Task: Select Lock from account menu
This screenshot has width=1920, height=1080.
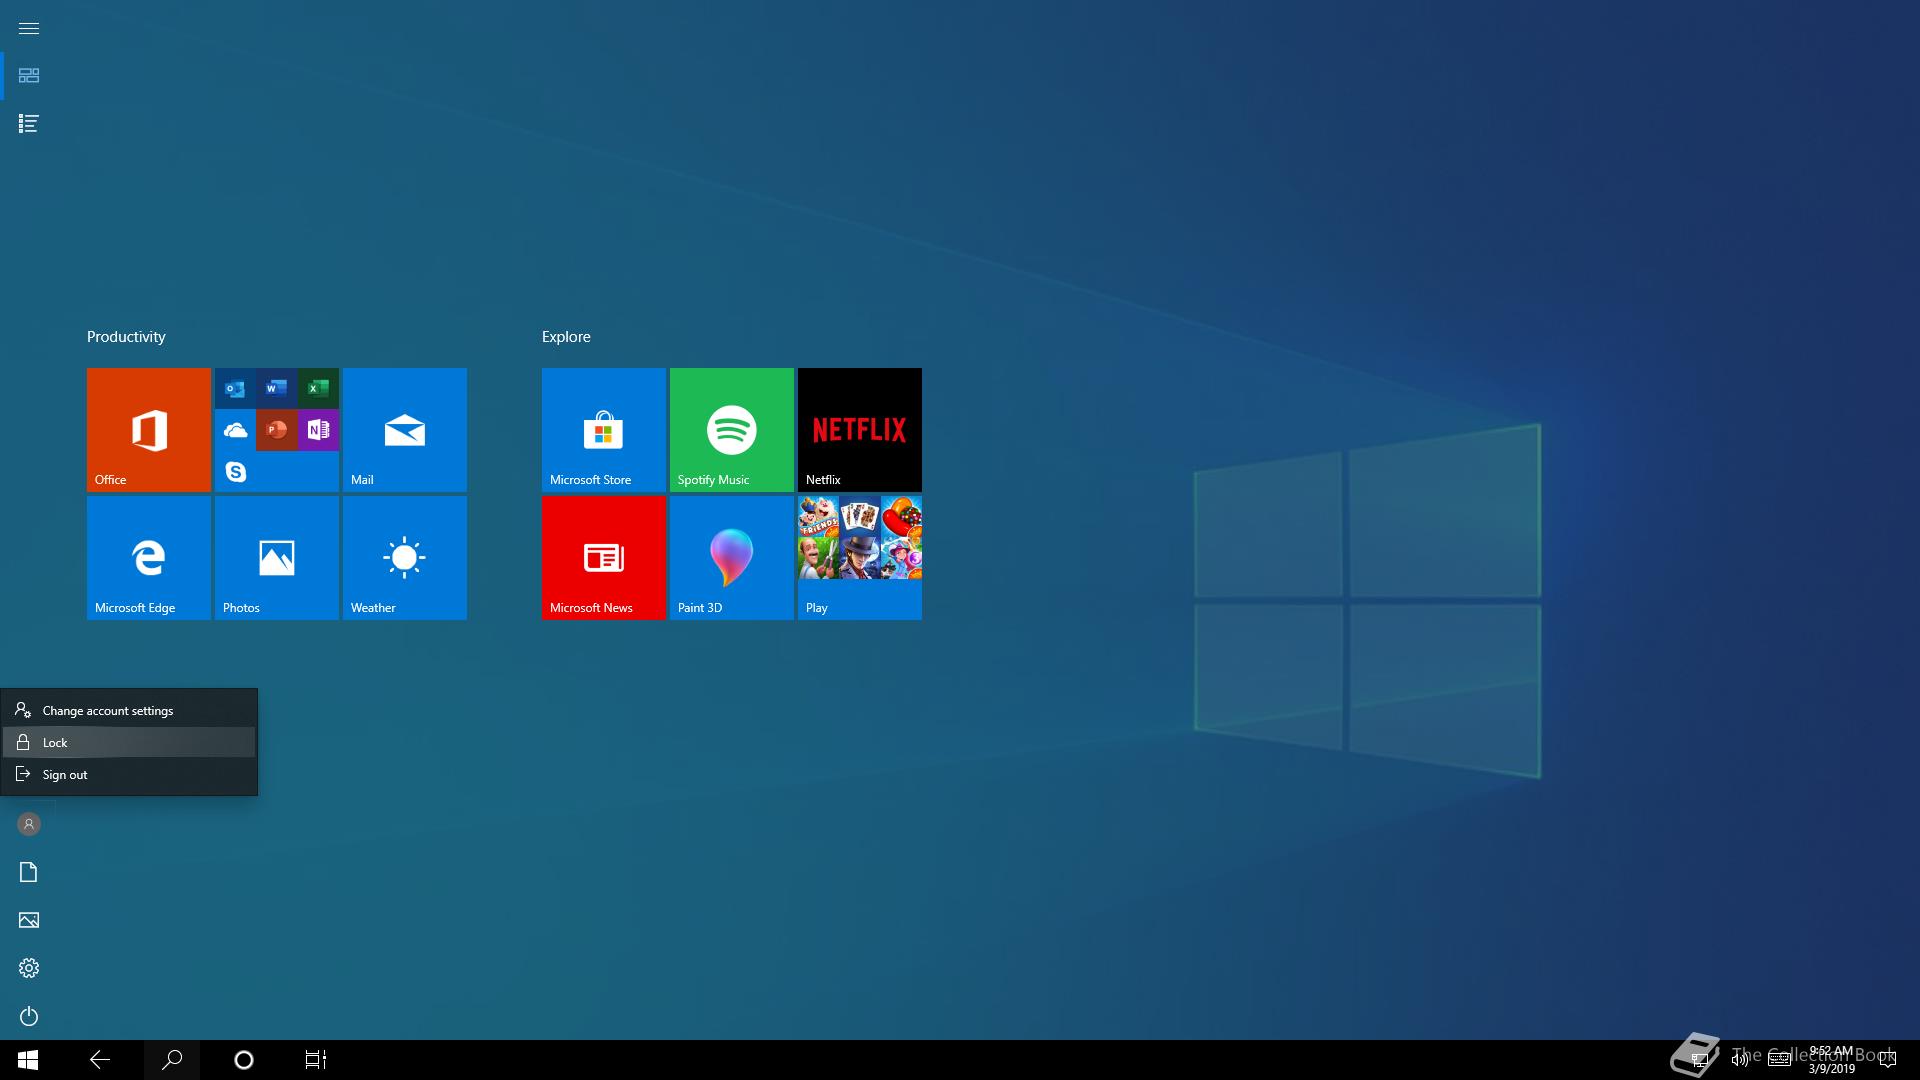Action: [129, 742]
